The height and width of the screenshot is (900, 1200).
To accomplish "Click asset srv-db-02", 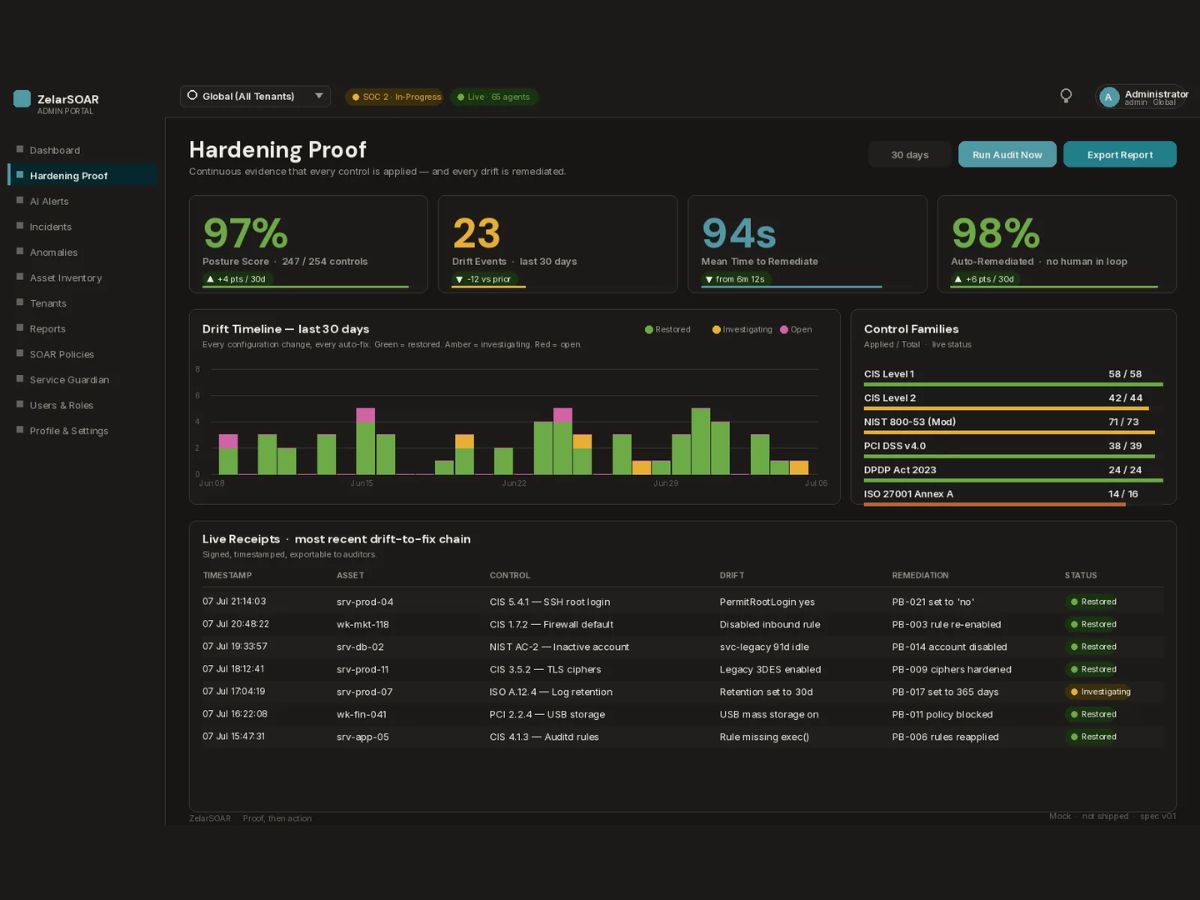I will coord(360,647).
